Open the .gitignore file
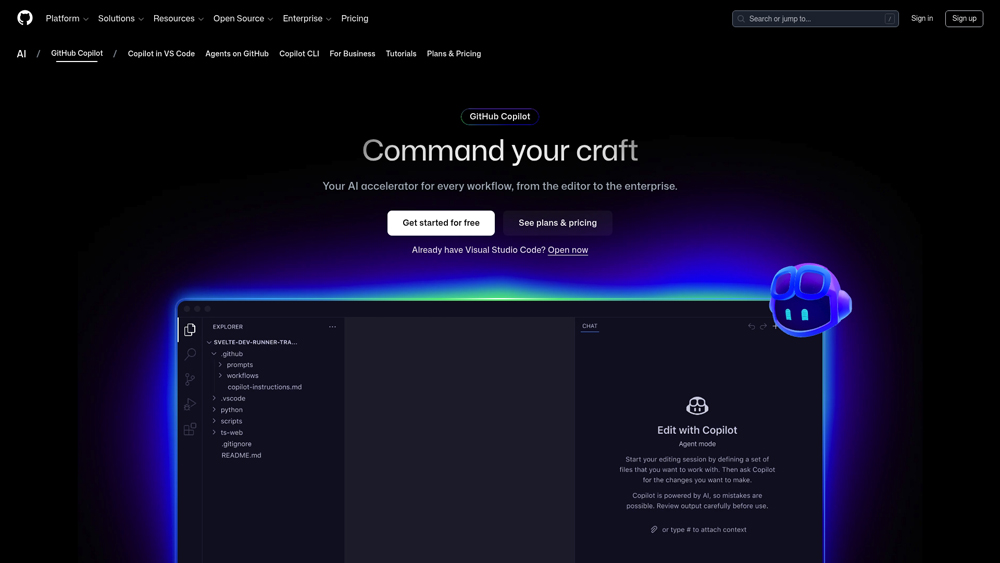Image resolution: width=1000 pixels, height=563 pixels. coord(236,444)
